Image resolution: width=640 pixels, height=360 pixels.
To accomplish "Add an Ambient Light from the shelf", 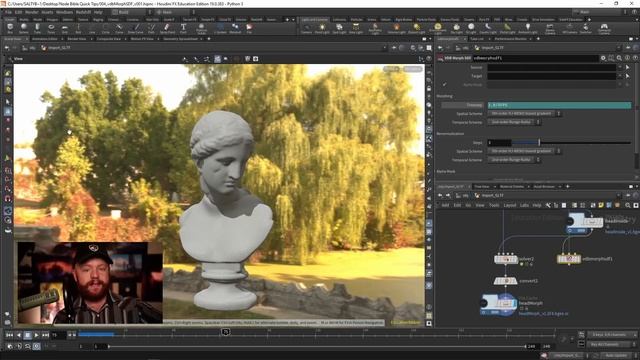I will point(528,29).
